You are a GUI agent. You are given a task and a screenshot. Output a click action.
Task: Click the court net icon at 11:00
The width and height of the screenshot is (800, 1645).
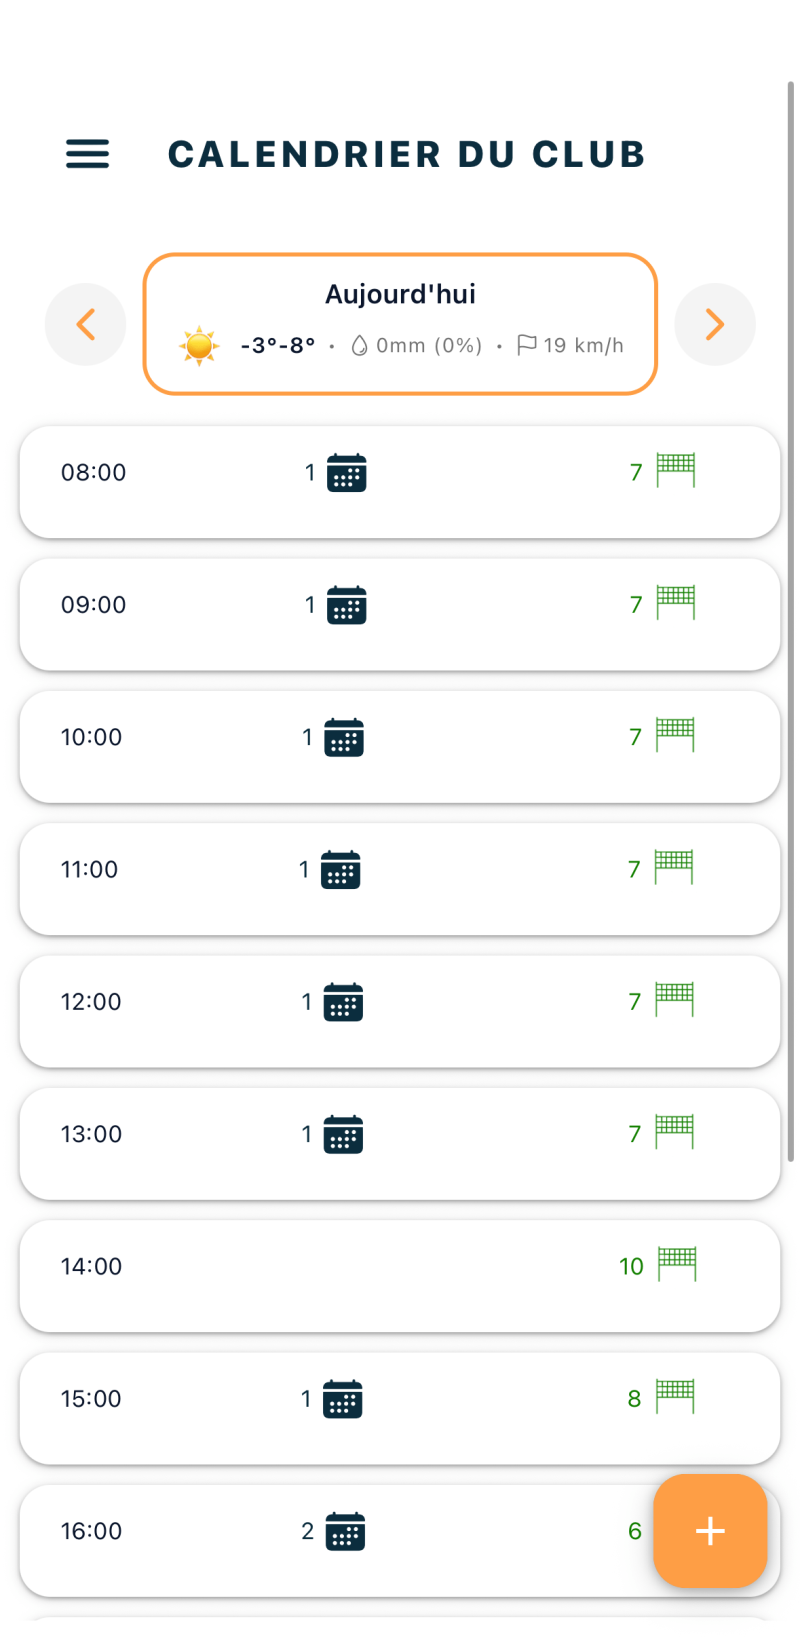click(x=674, y=867)
